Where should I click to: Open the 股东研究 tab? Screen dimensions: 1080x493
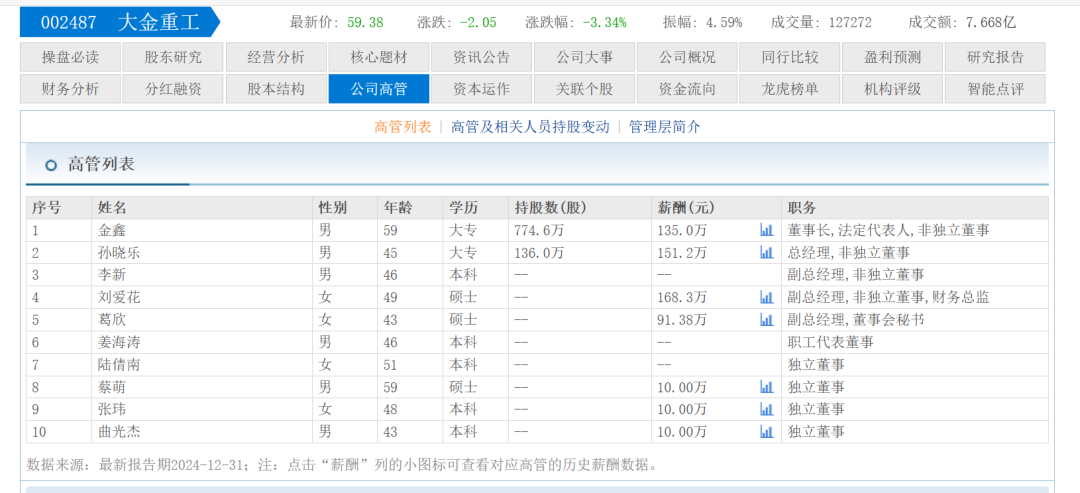click(x=173, y=57)
